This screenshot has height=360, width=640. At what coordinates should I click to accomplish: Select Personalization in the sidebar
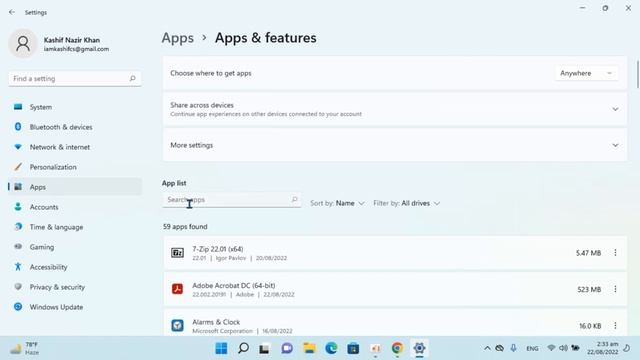pyautogui.click(x=75, y=167)
